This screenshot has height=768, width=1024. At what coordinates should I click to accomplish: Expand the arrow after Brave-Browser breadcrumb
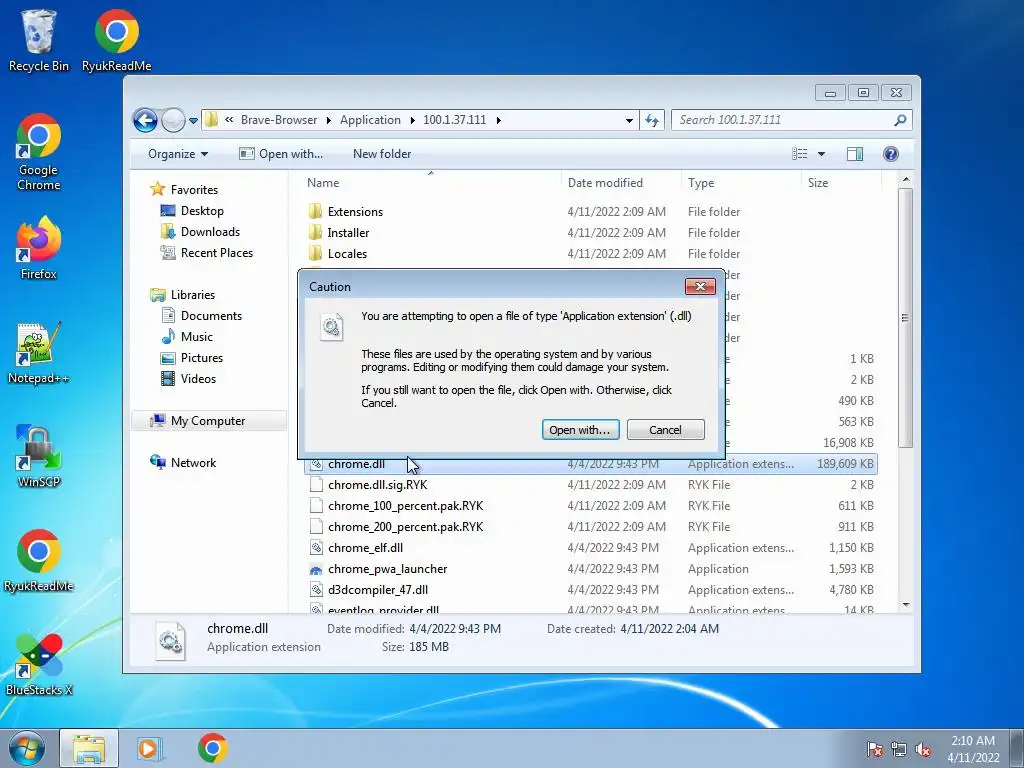[328, 120]
